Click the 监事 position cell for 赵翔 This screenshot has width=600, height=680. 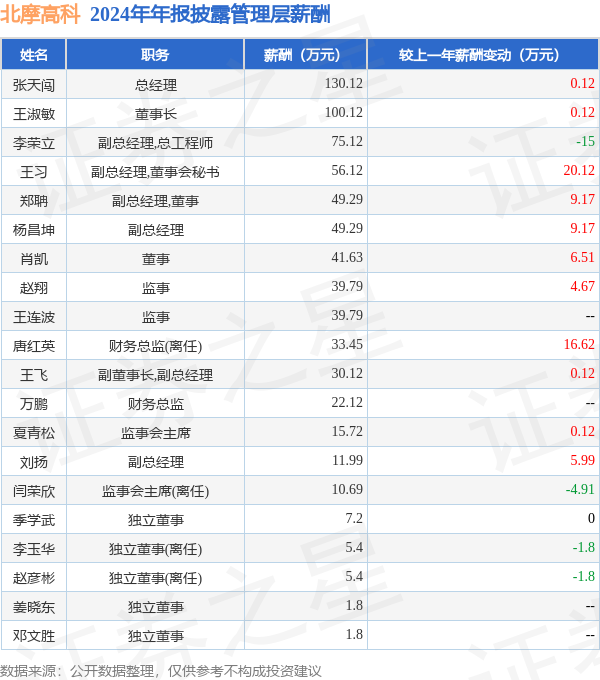coord(156,288)
